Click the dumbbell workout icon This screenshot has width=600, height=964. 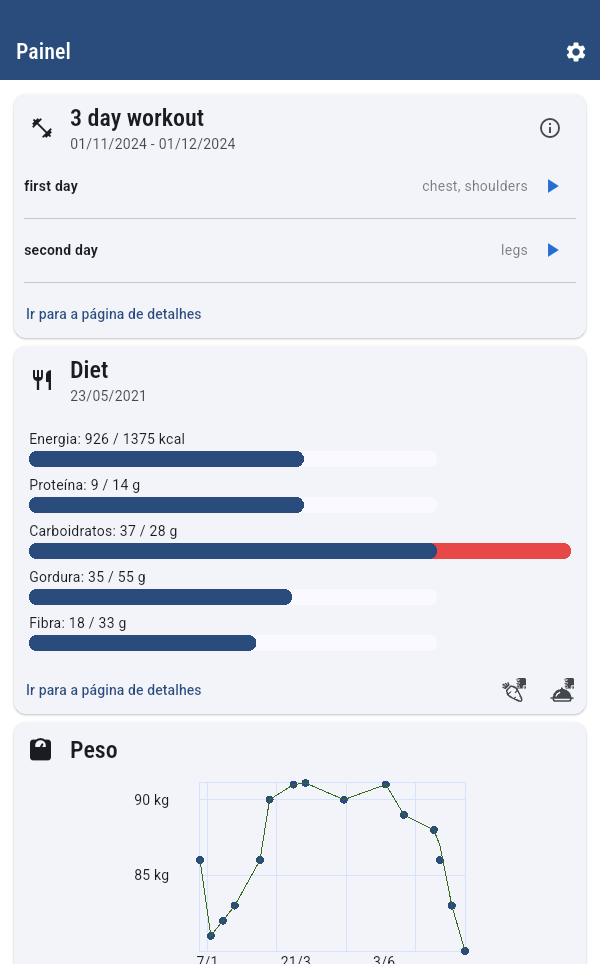pos(42,128)
